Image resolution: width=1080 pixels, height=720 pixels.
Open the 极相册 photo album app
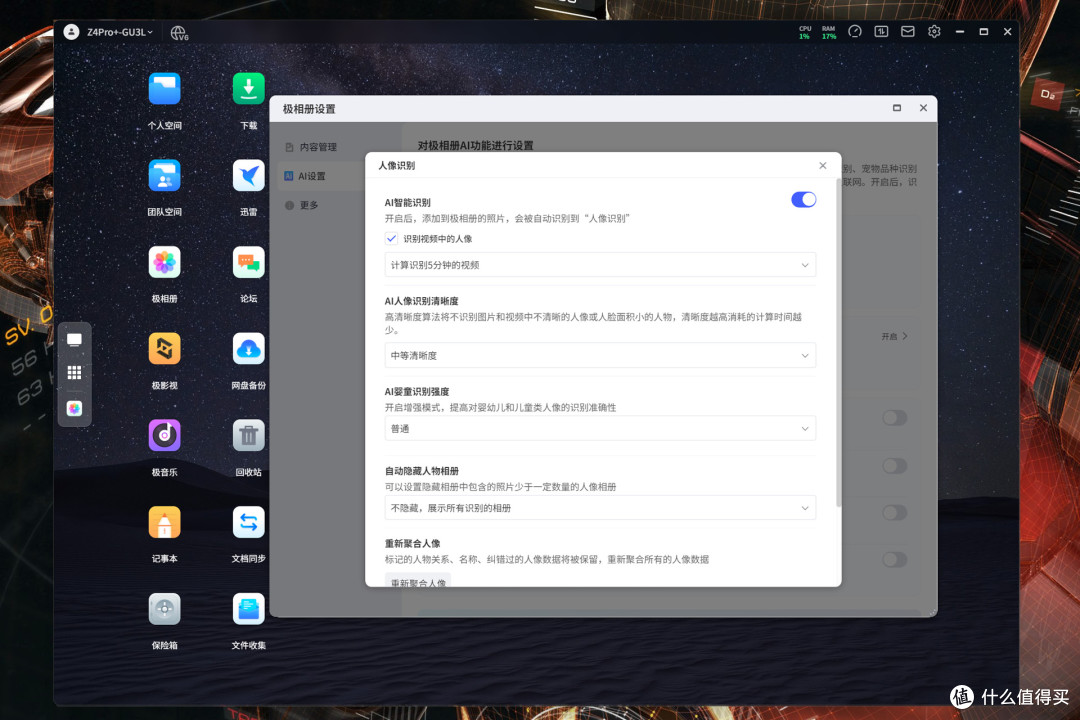coord(165,263)
